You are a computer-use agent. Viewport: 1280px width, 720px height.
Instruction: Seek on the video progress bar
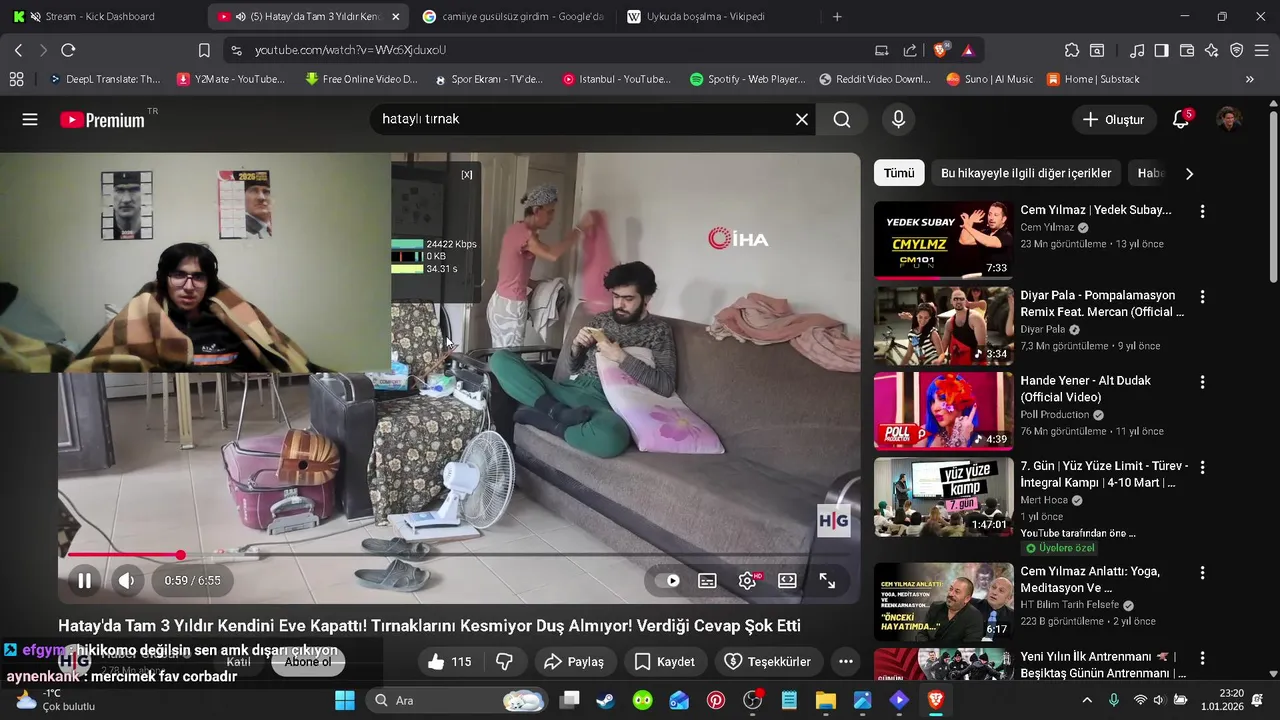[458, 554]
